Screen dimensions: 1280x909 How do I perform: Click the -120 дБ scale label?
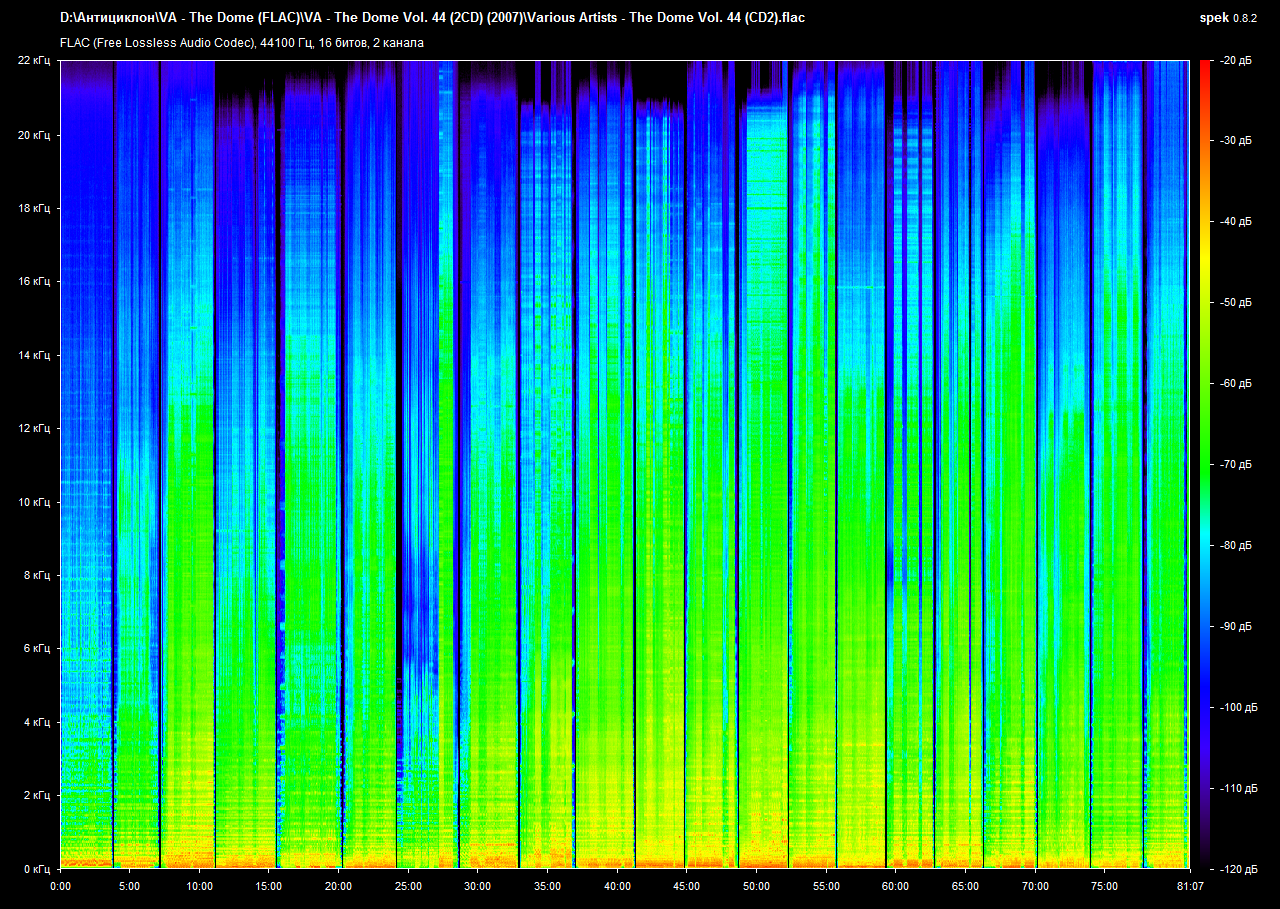click(x=1236, y=869)
